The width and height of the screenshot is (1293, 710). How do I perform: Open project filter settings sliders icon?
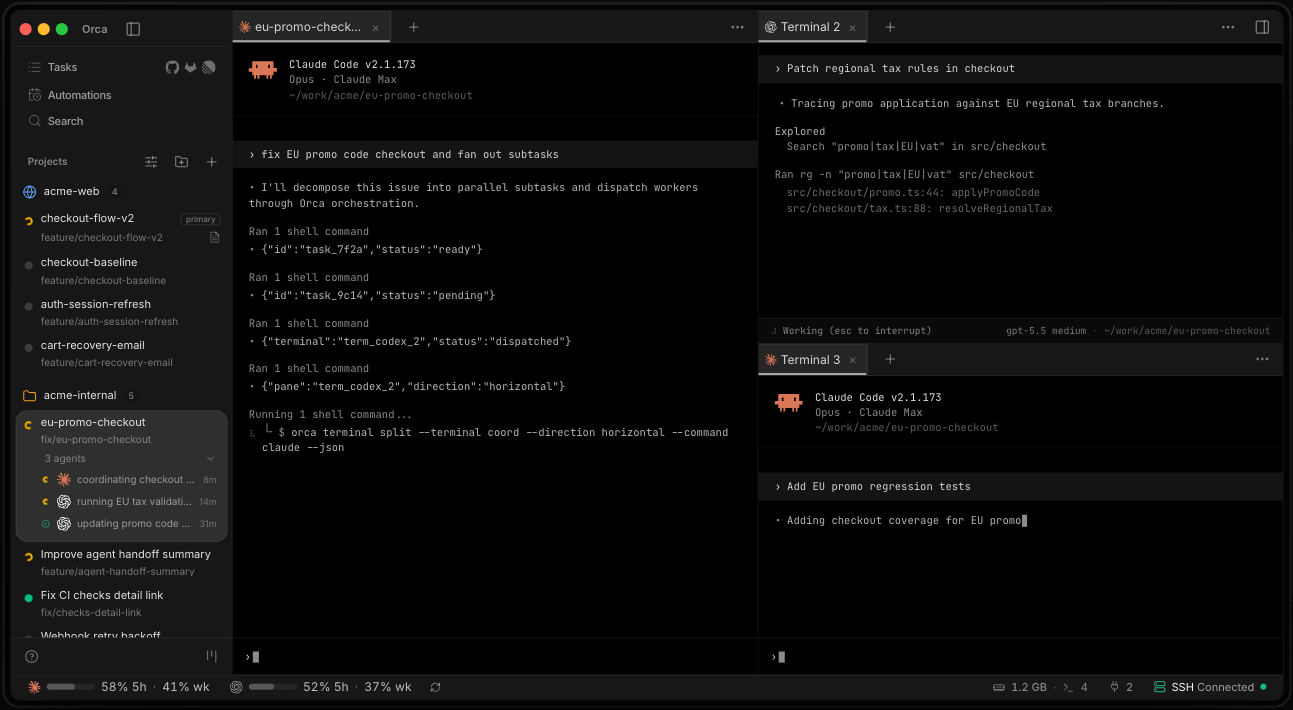[x=151, y=161]
